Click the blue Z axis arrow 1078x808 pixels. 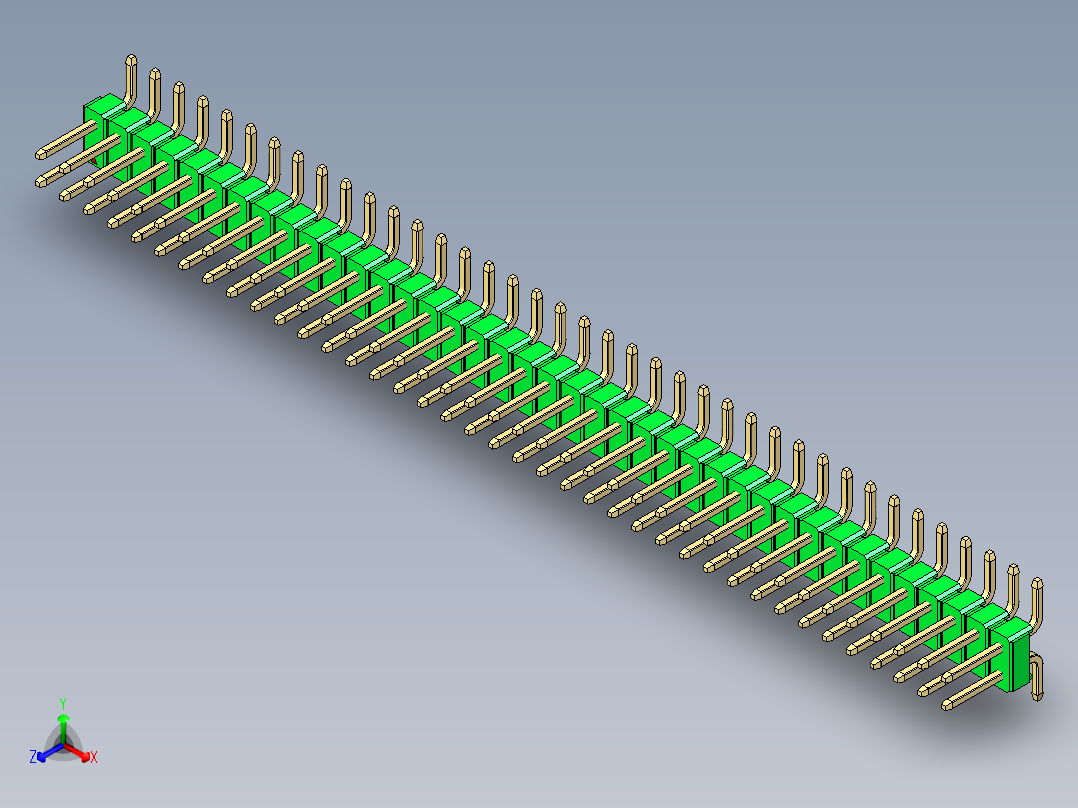point(42,758)
